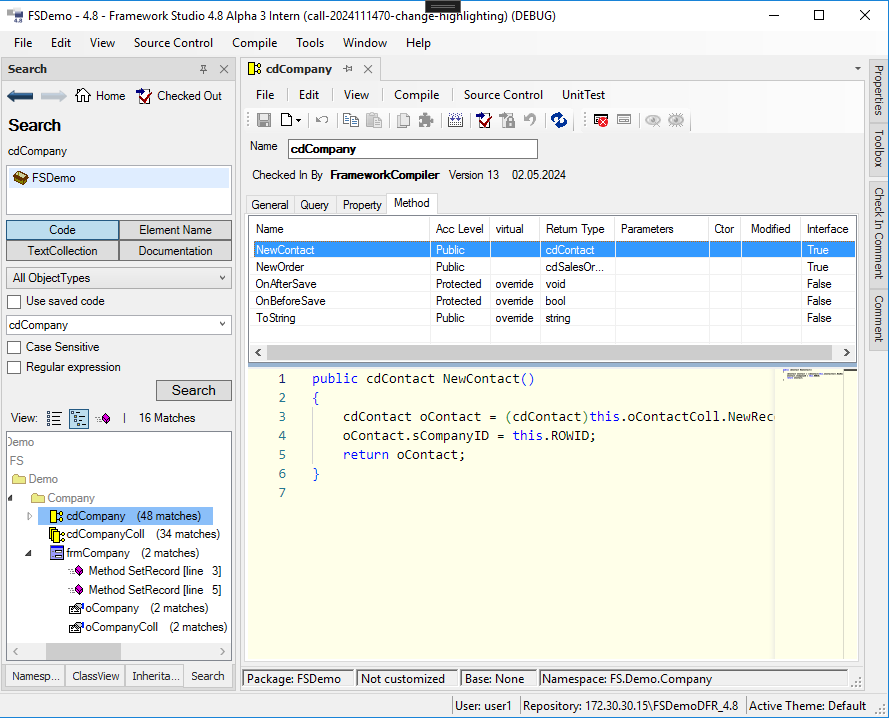Click the small window panel icon
Image resolution: width=889 pixels, height=718 pixels.
(624, 120)
